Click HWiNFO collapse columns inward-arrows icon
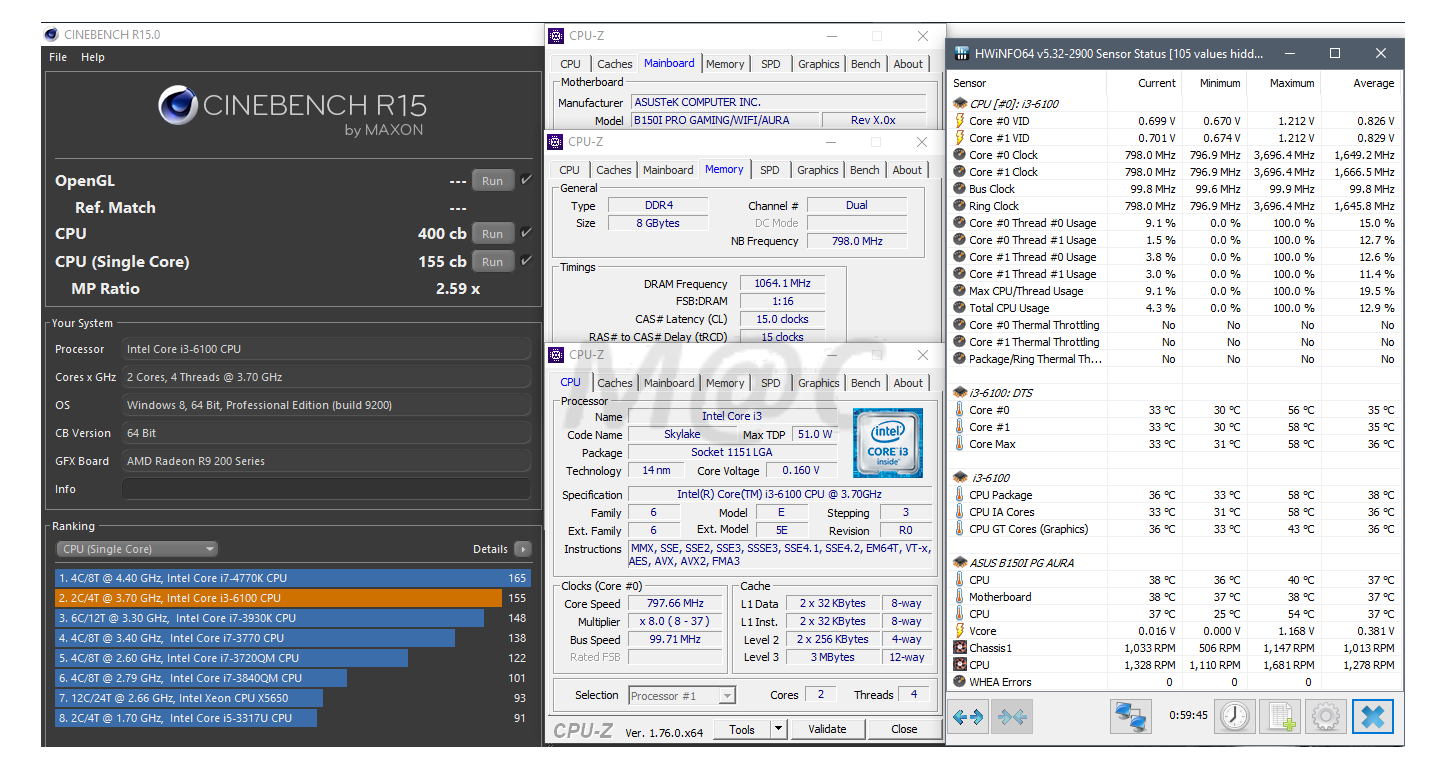The image size is (1446, 769). coord(1010,716)
